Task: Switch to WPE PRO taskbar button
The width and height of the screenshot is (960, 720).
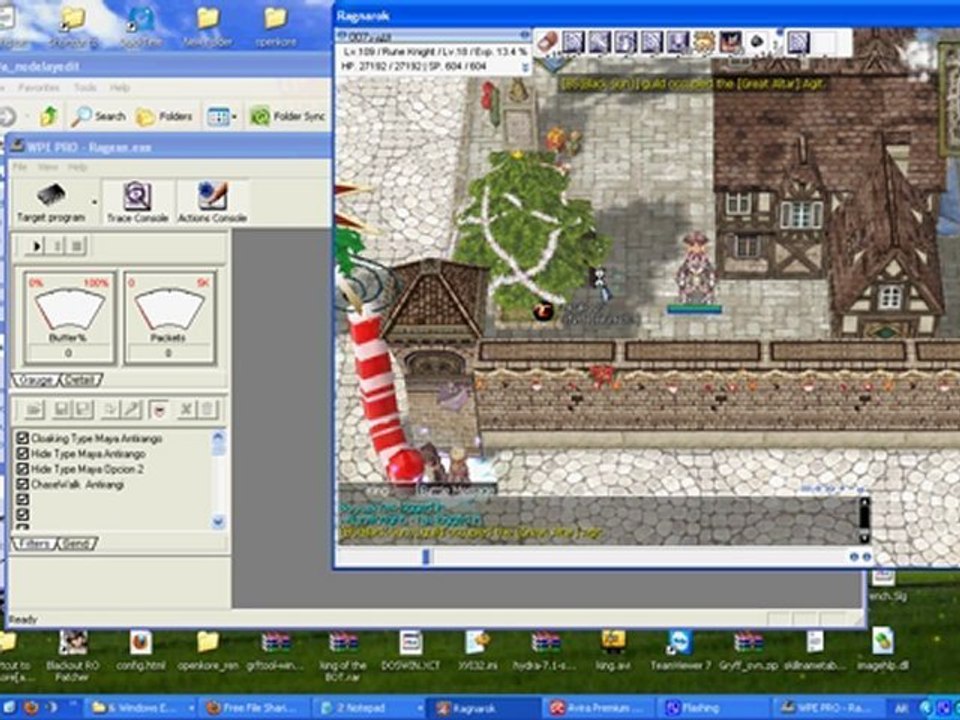Action: (x=828, y=708)
